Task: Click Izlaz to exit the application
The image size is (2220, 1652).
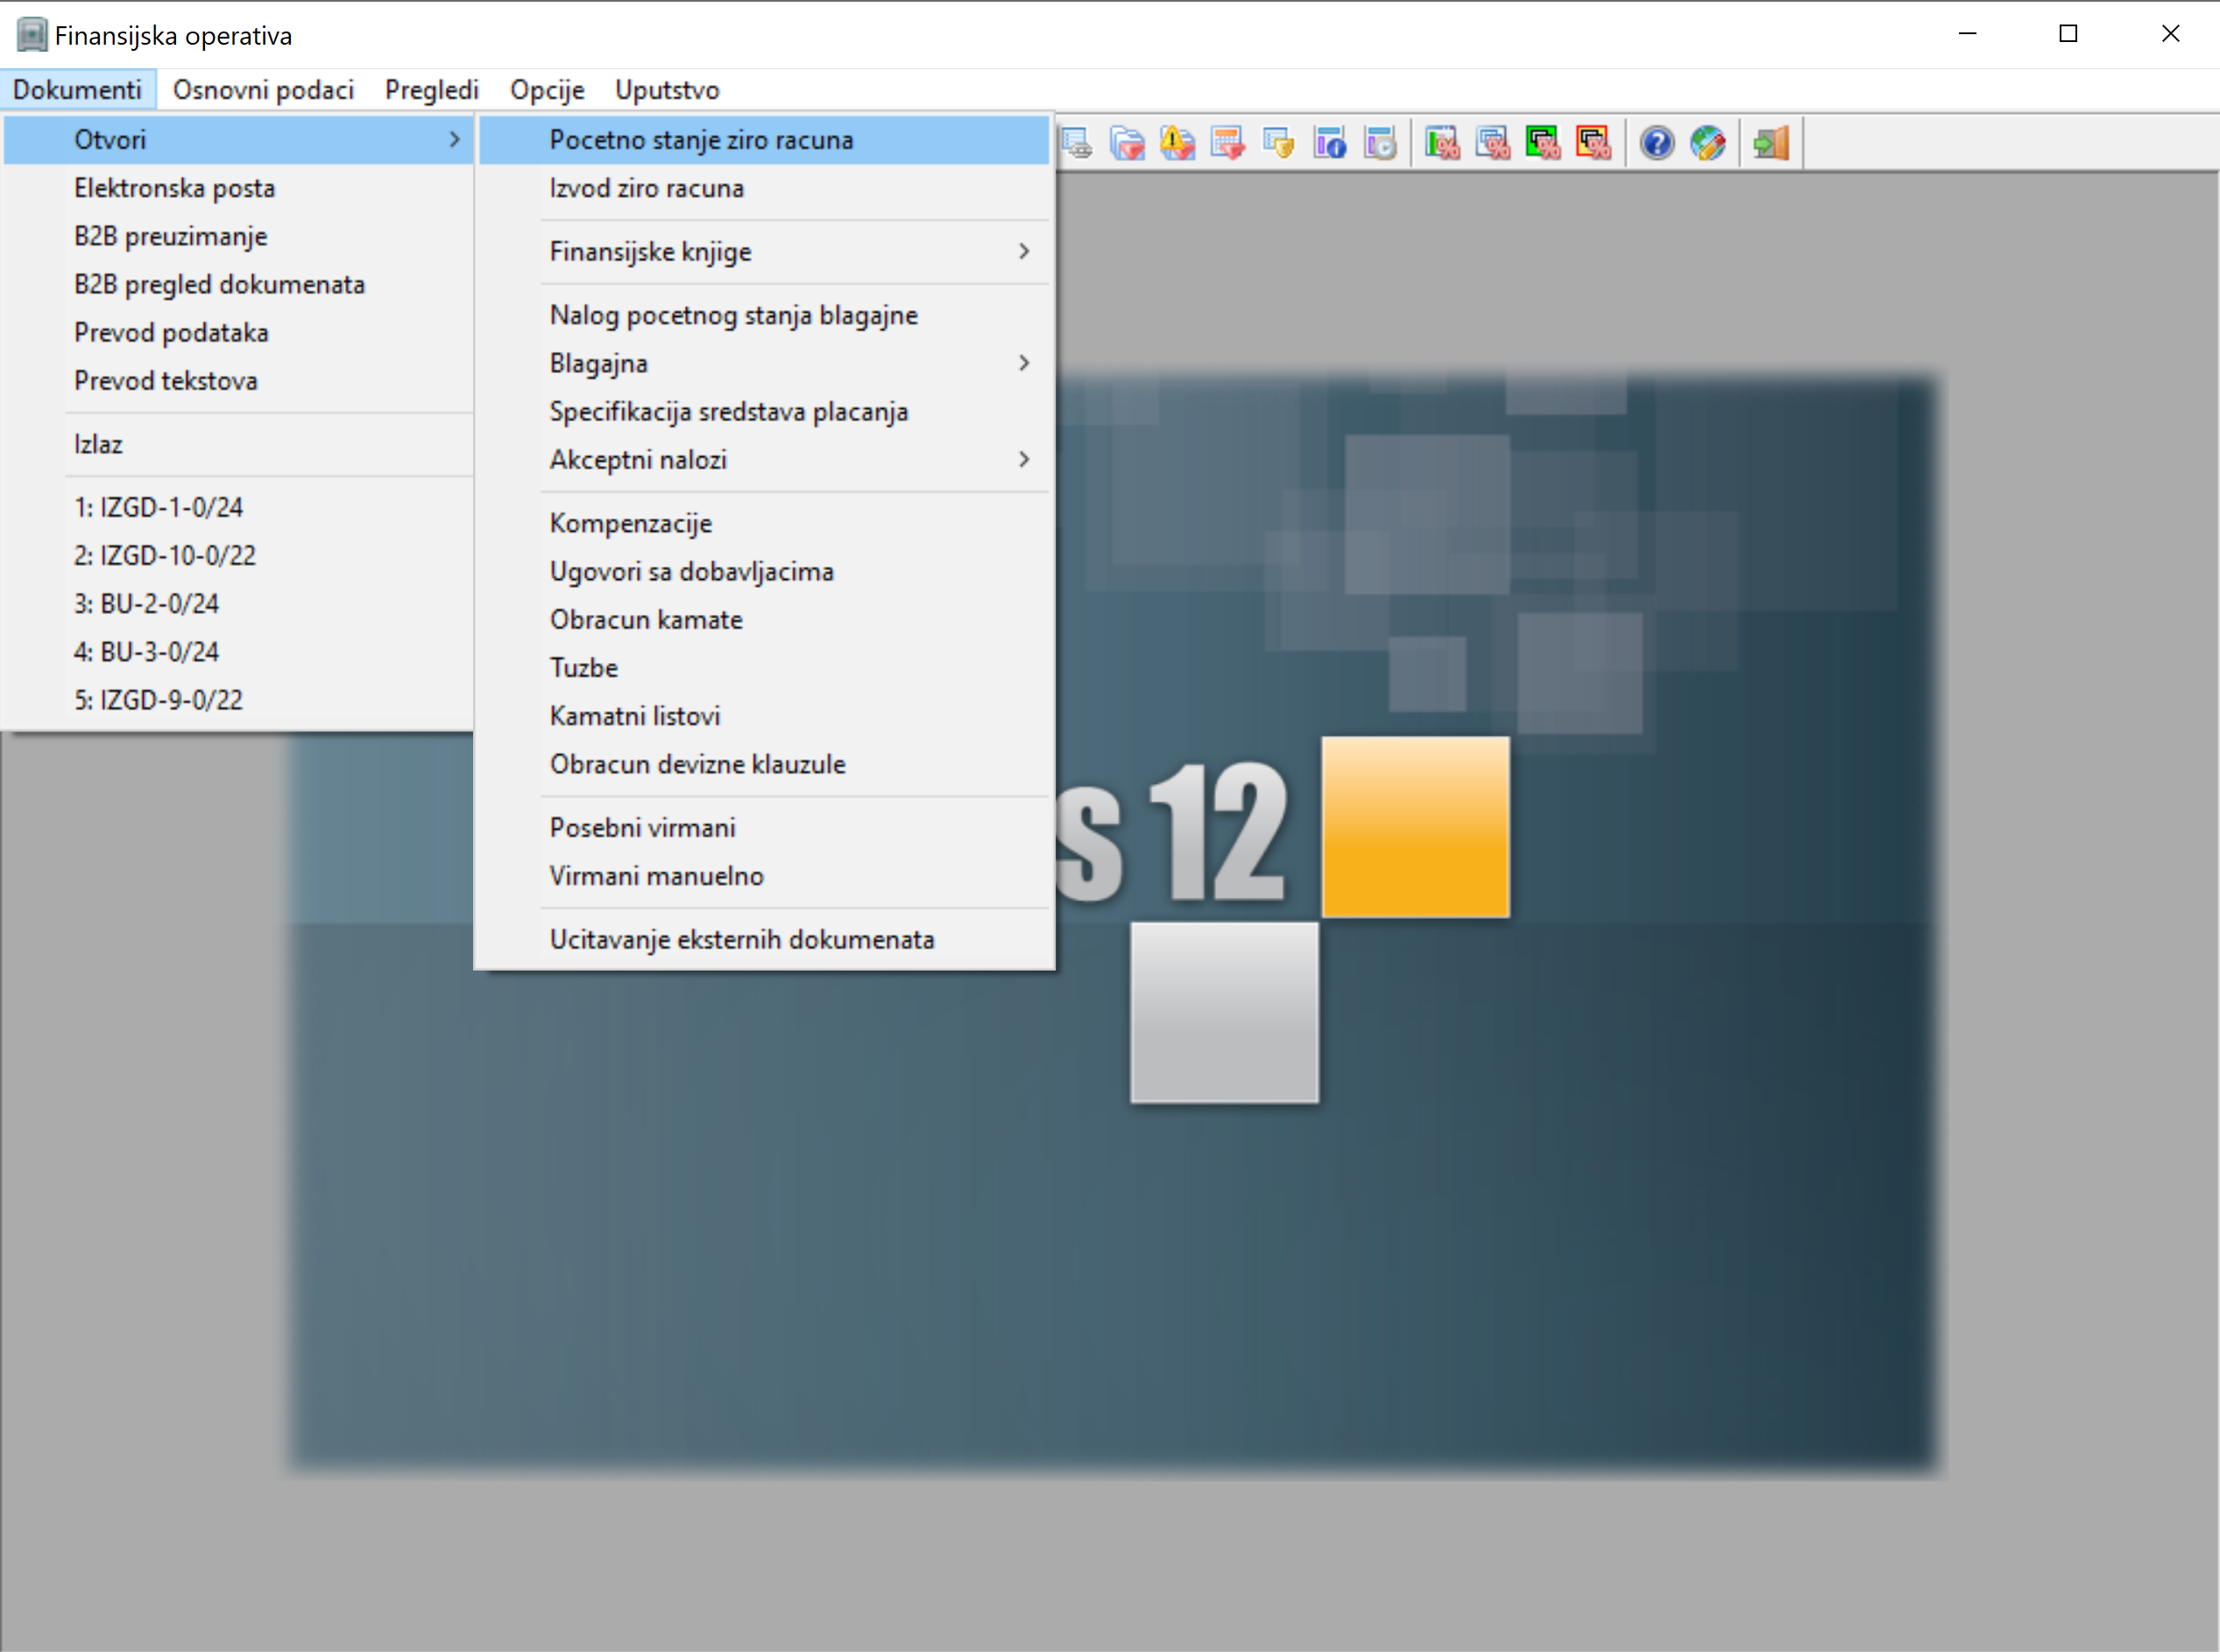Action: tap(98, 444)
